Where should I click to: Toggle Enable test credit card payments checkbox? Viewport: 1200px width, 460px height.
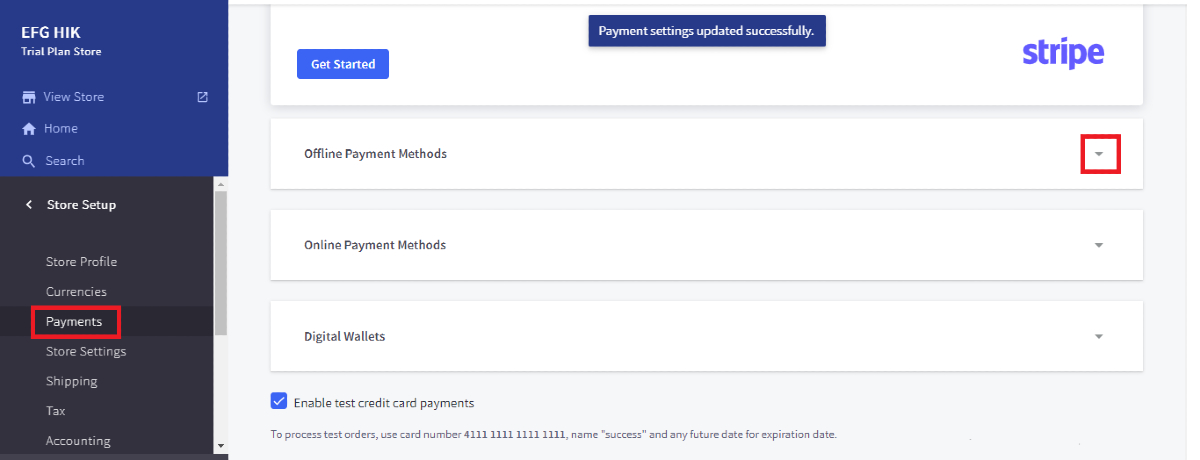(x=279, y=402)
